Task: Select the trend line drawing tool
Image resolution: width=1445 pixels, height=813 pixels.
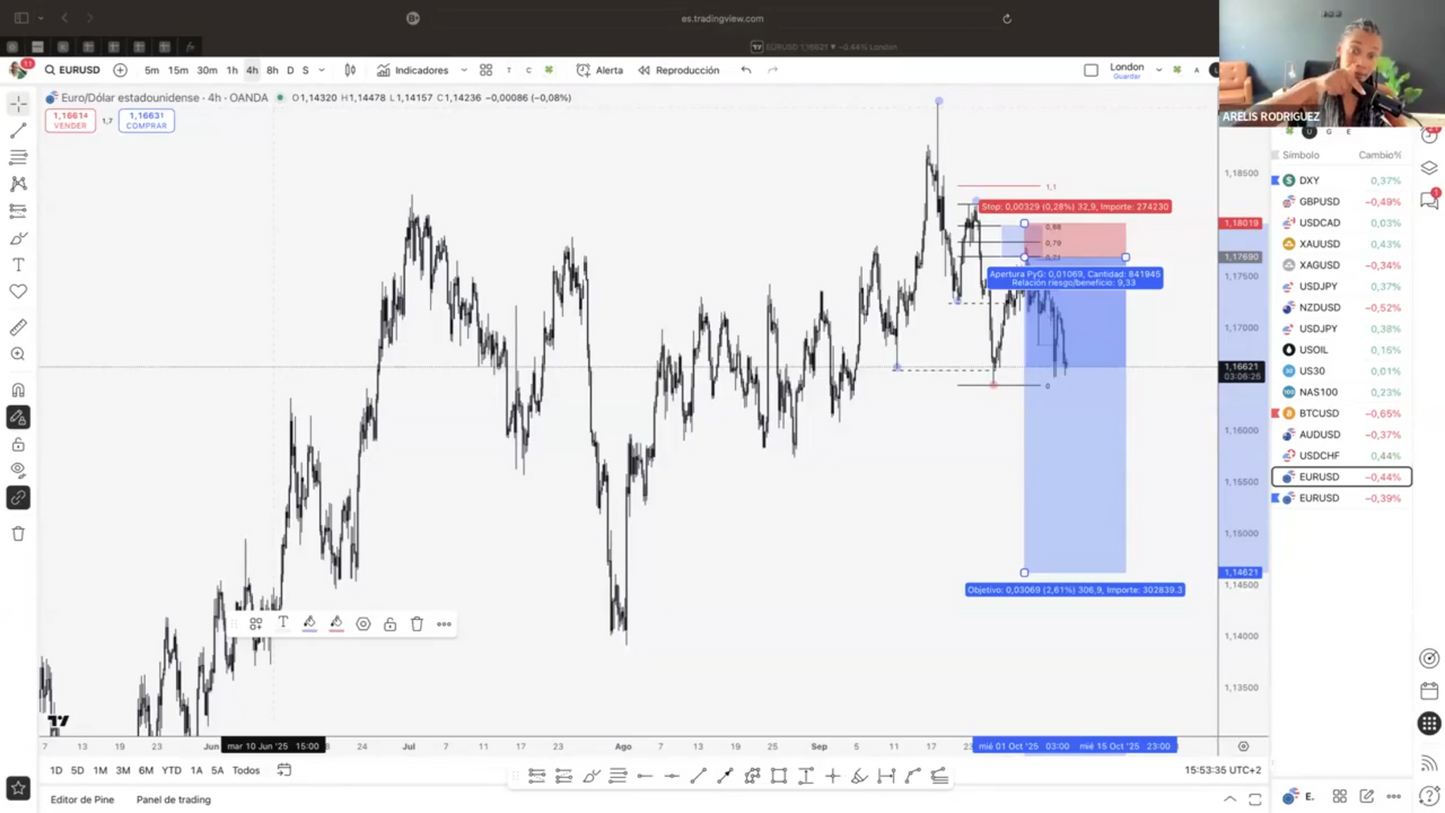Action: (x=17, y=130)
